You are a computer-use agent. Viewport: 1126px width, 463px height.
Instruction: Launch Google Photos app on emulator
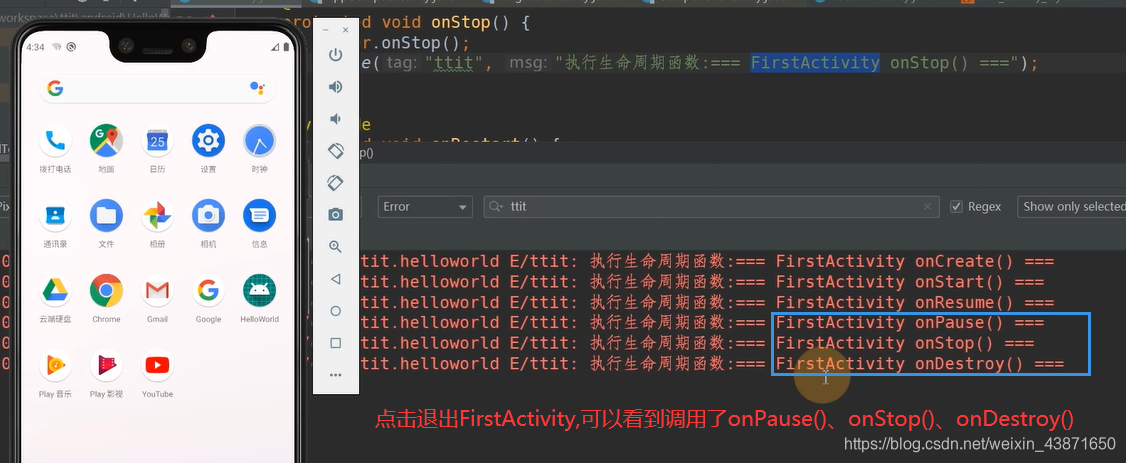pyautogui.click(x=157, y=215)
